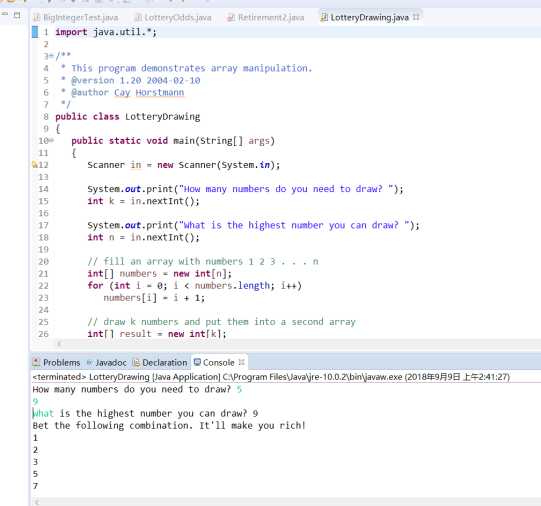Click the editor horizontal scrollbar left arrow
The image size is (541, 506).
(59, 344)
